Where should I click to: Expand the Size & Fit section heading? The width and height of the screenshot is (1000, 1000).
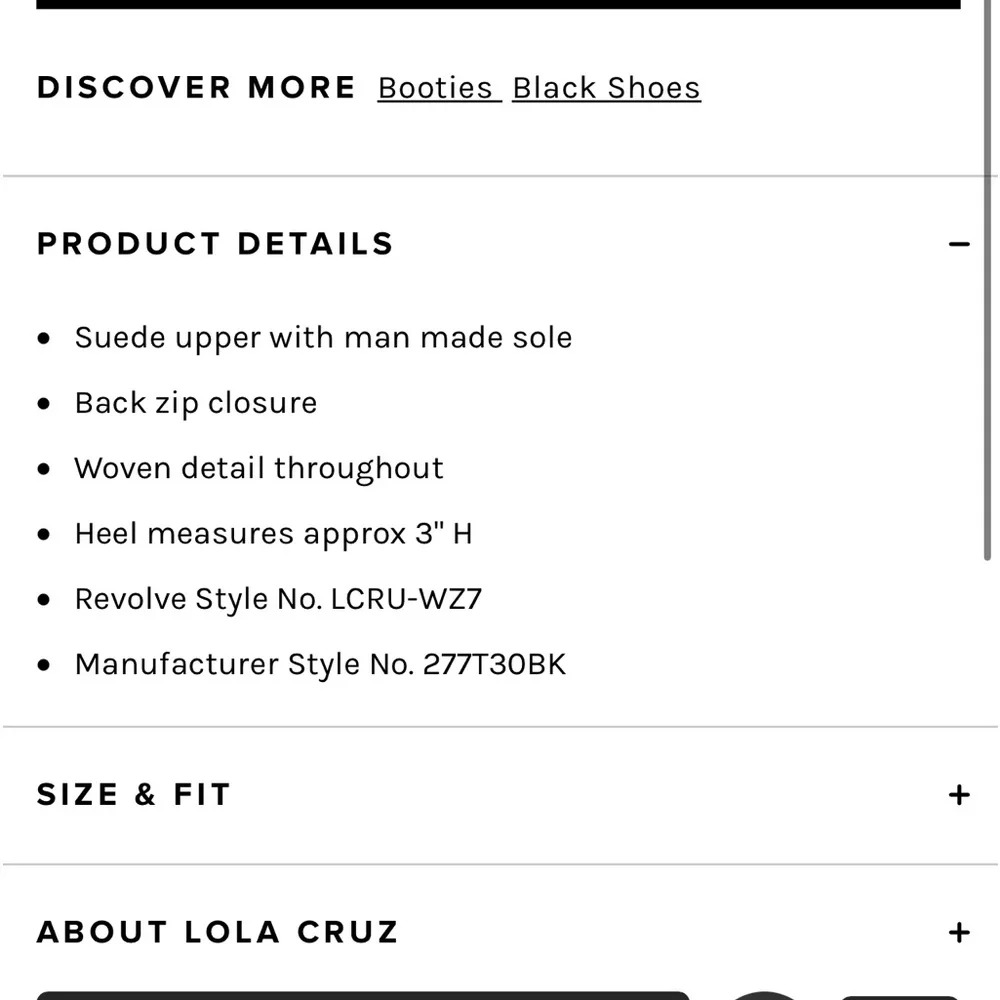(134, 795)
